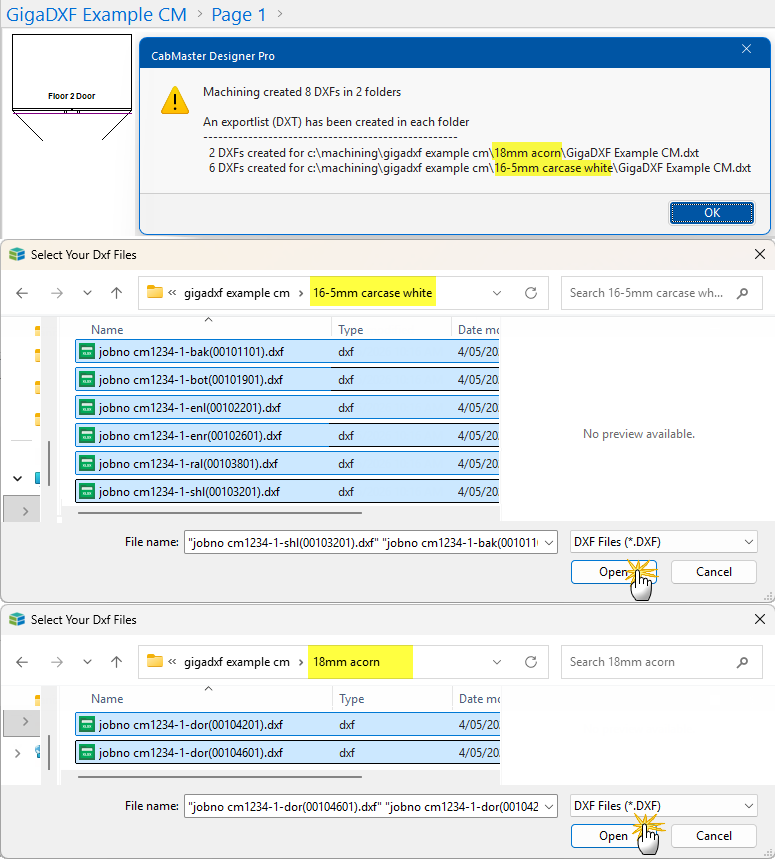Select jobno cm1234-1-enl(00102201).dxf
The image size is (775, 859).
286,407
